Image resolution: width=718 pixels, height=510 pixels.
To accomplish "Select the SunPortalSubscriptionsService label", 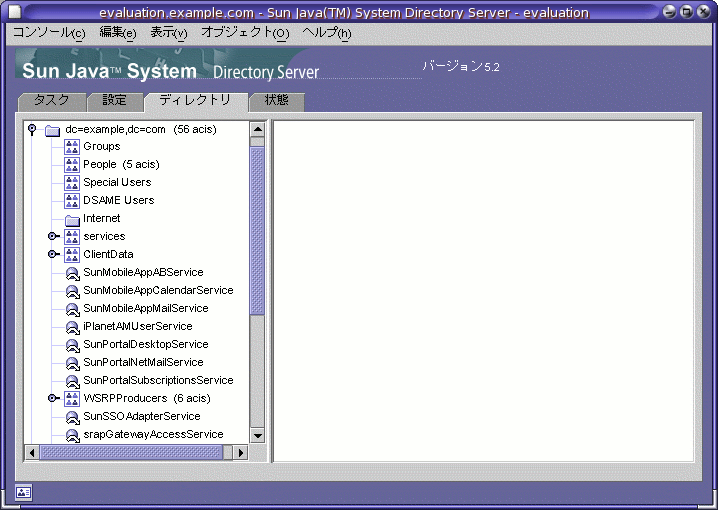I will point(158,380).
